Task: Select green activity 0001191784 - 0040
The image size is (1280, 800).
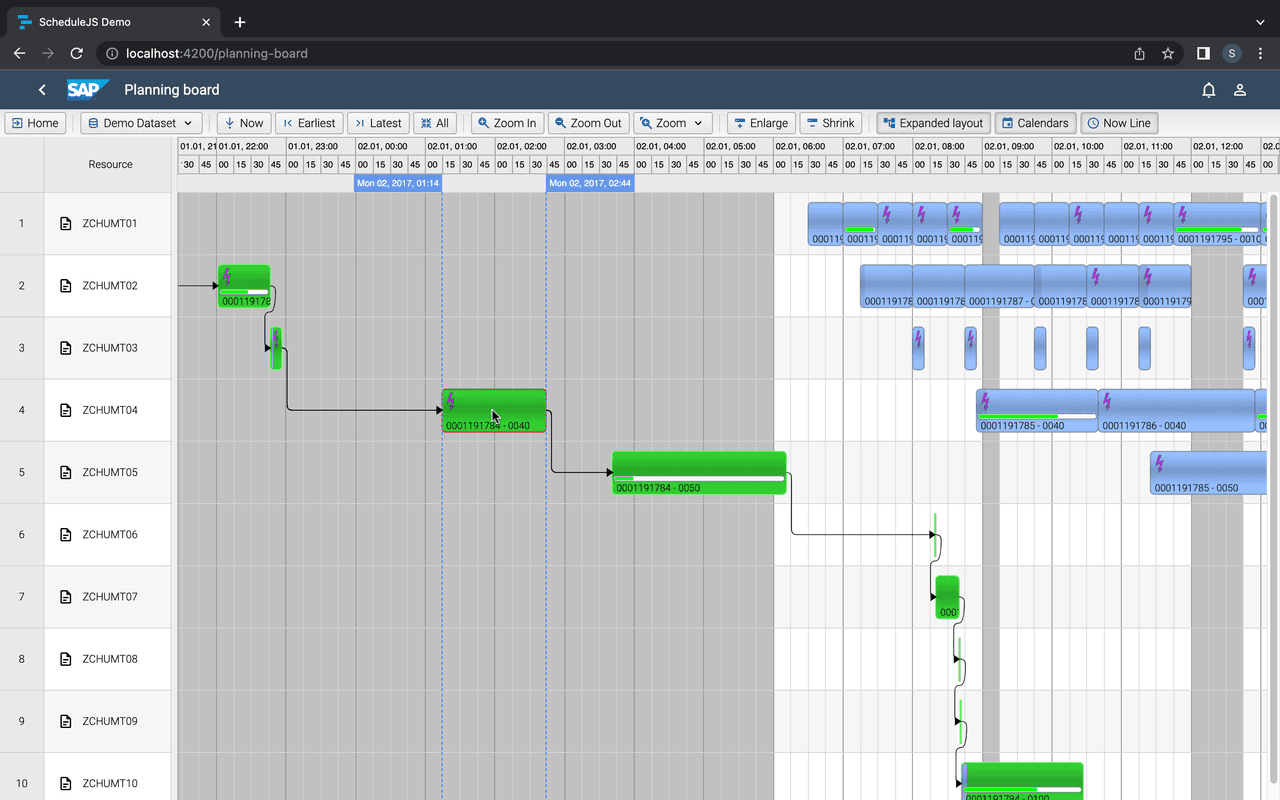Action: [x=494, y=411]
